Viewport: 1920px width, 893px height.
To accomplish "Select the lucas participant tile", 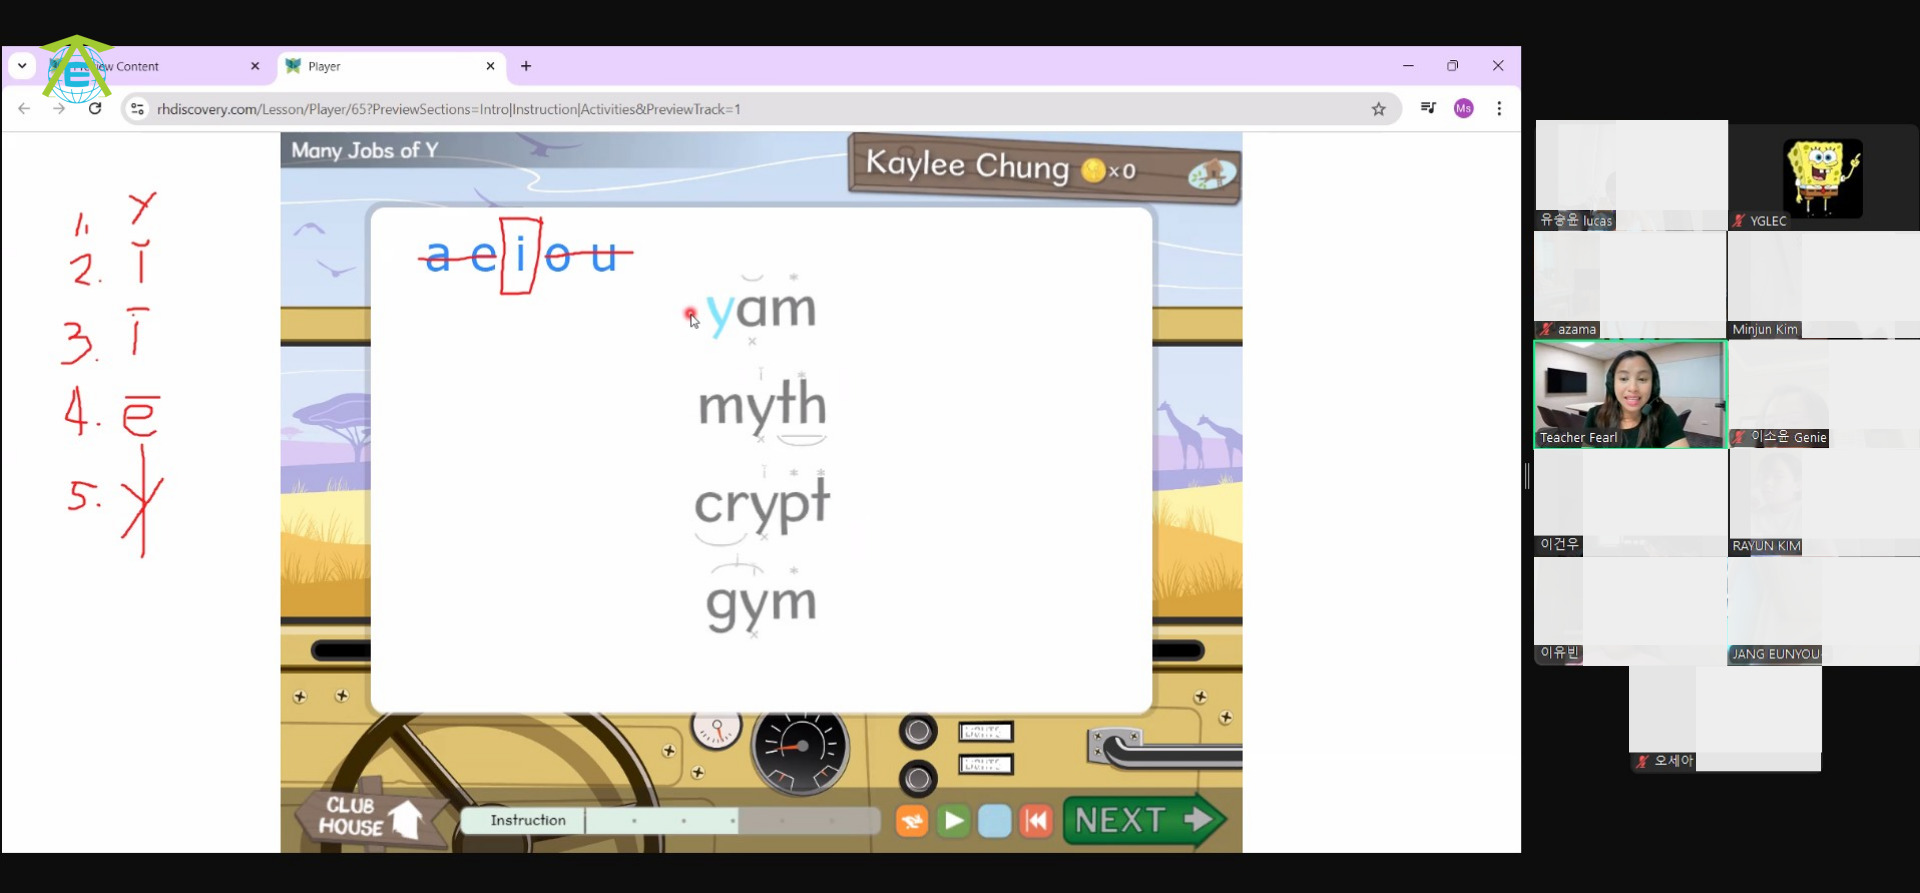I will [x=1631, y=176].
